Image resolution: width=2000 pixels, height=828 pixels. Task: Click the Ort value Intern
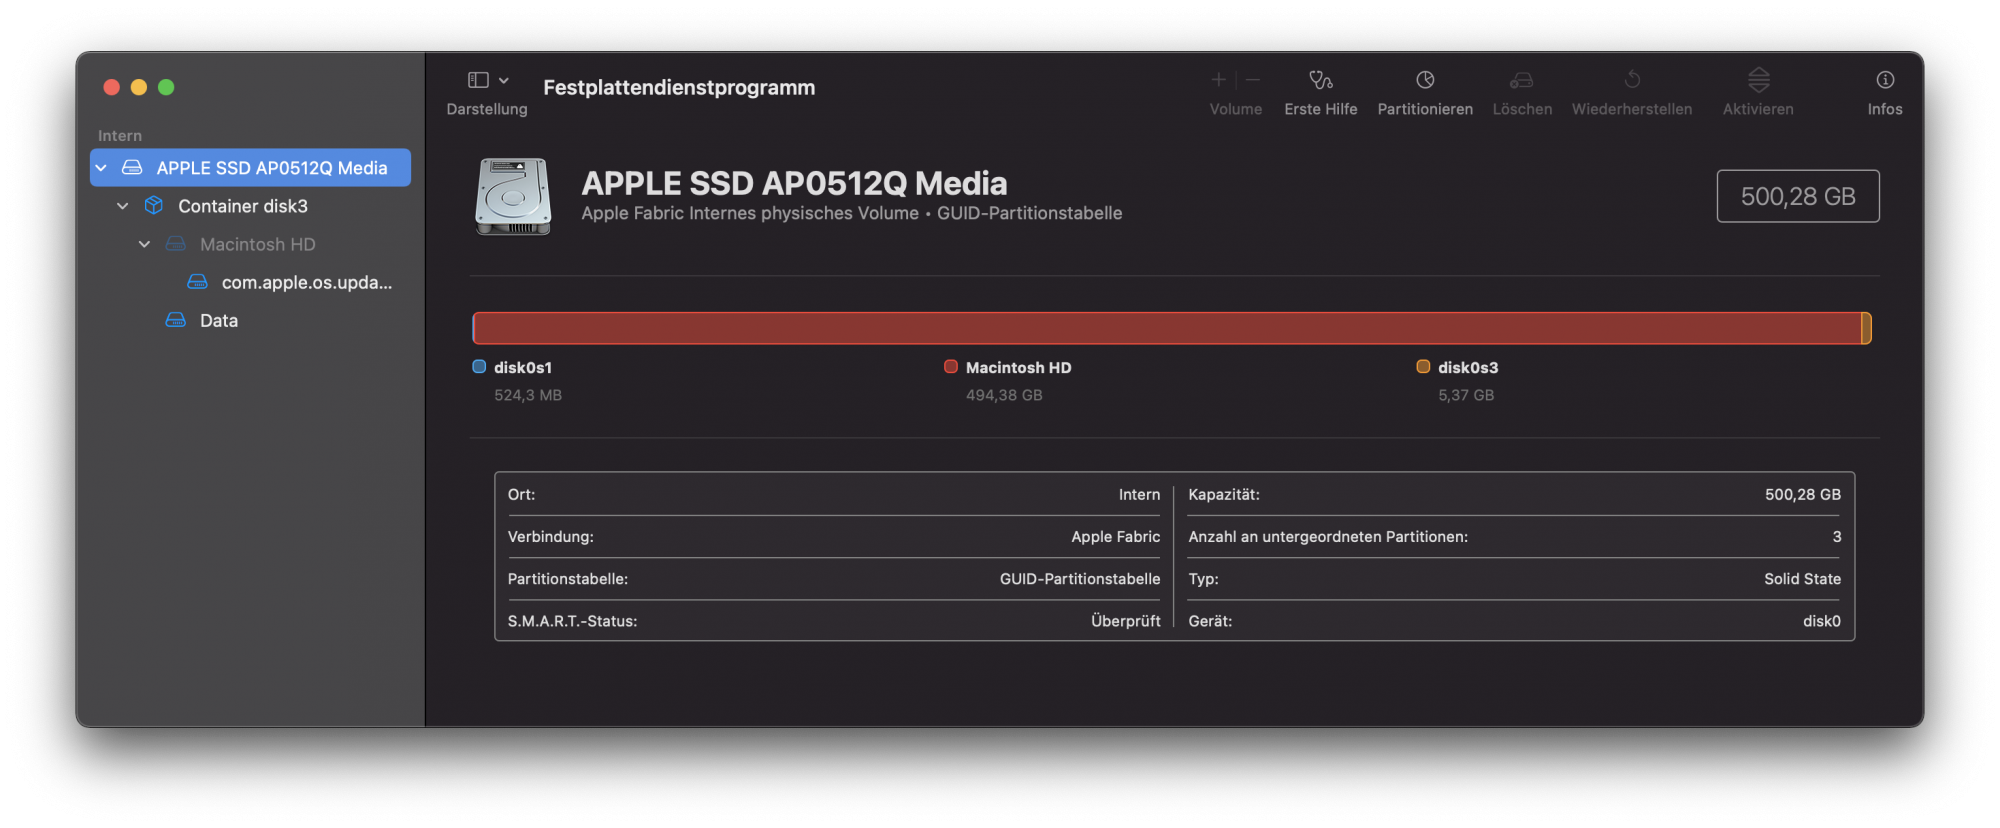pyautogui.click(x=1139, y=495)
